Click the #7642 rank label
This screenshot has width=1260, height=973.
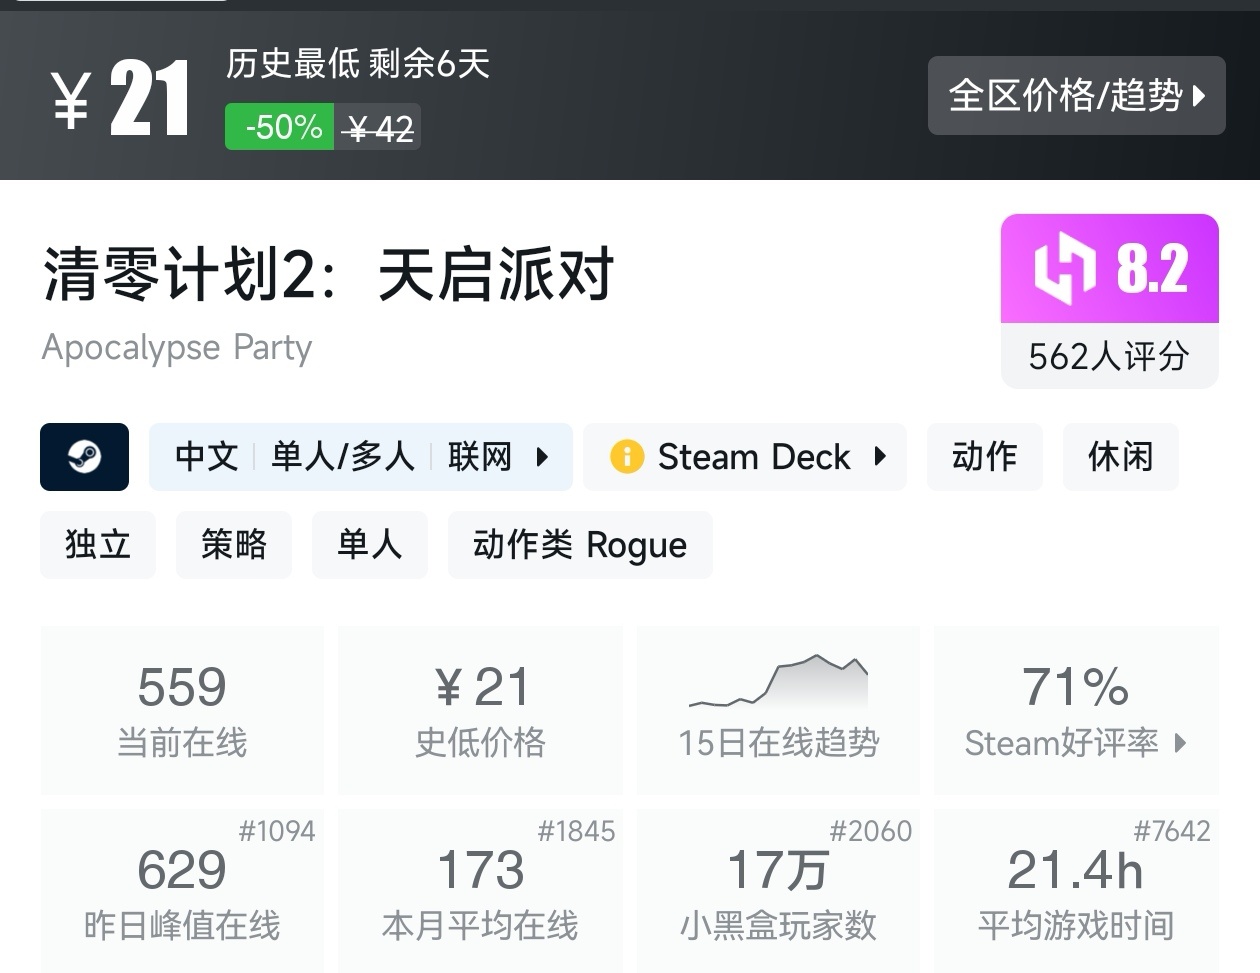1172,831
